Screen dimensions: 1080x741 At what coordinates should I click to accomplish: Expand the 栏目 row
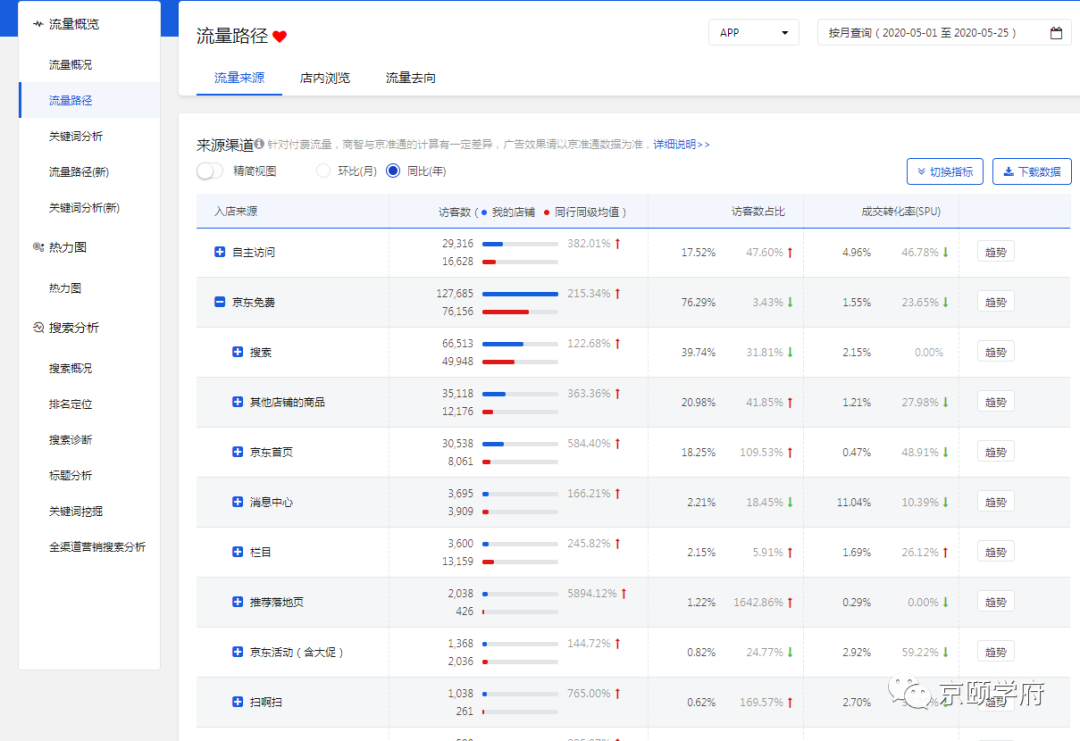pyautogui.click(x=238, y=552)
